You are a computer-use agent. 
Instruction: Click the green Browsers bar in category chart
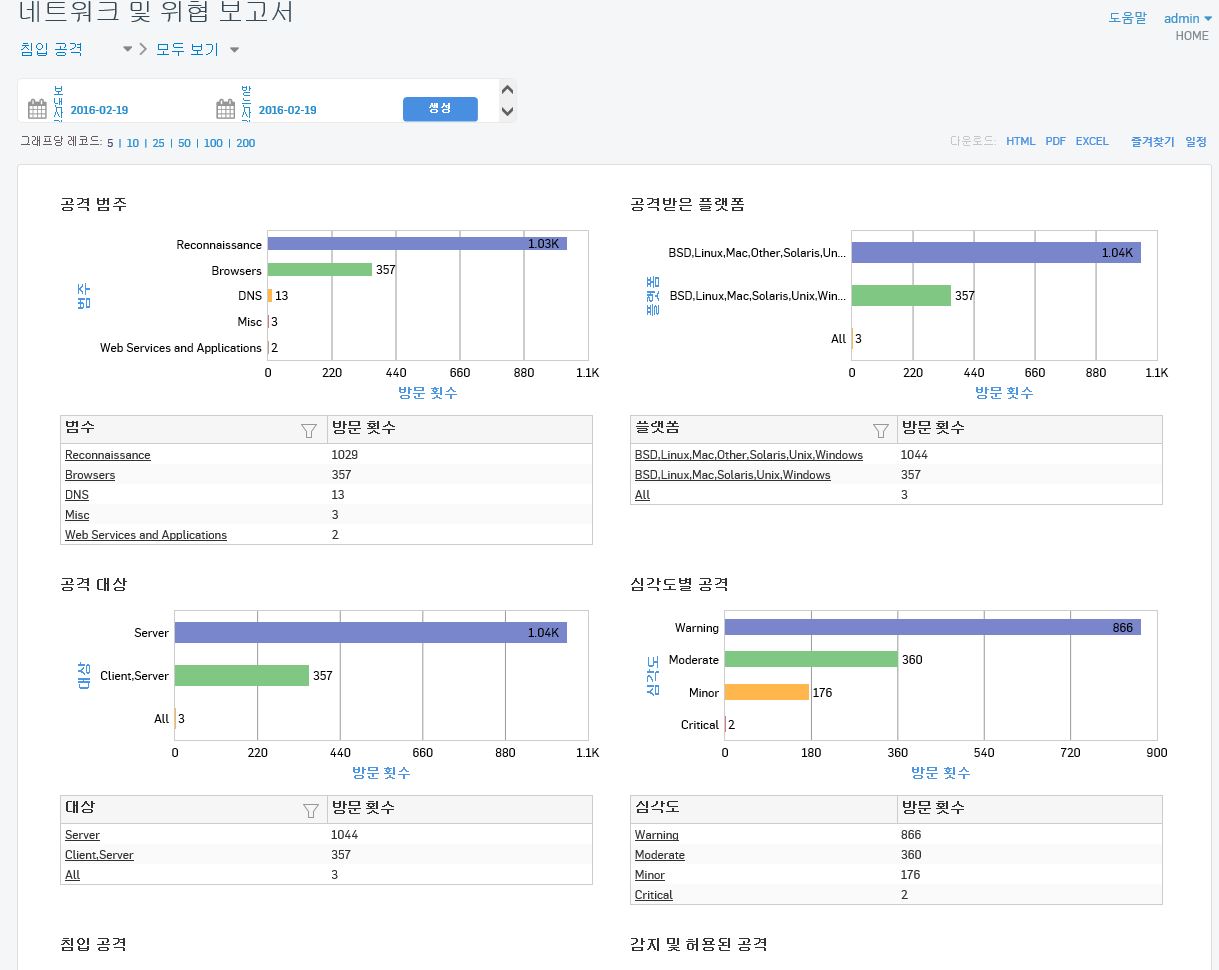320,270
